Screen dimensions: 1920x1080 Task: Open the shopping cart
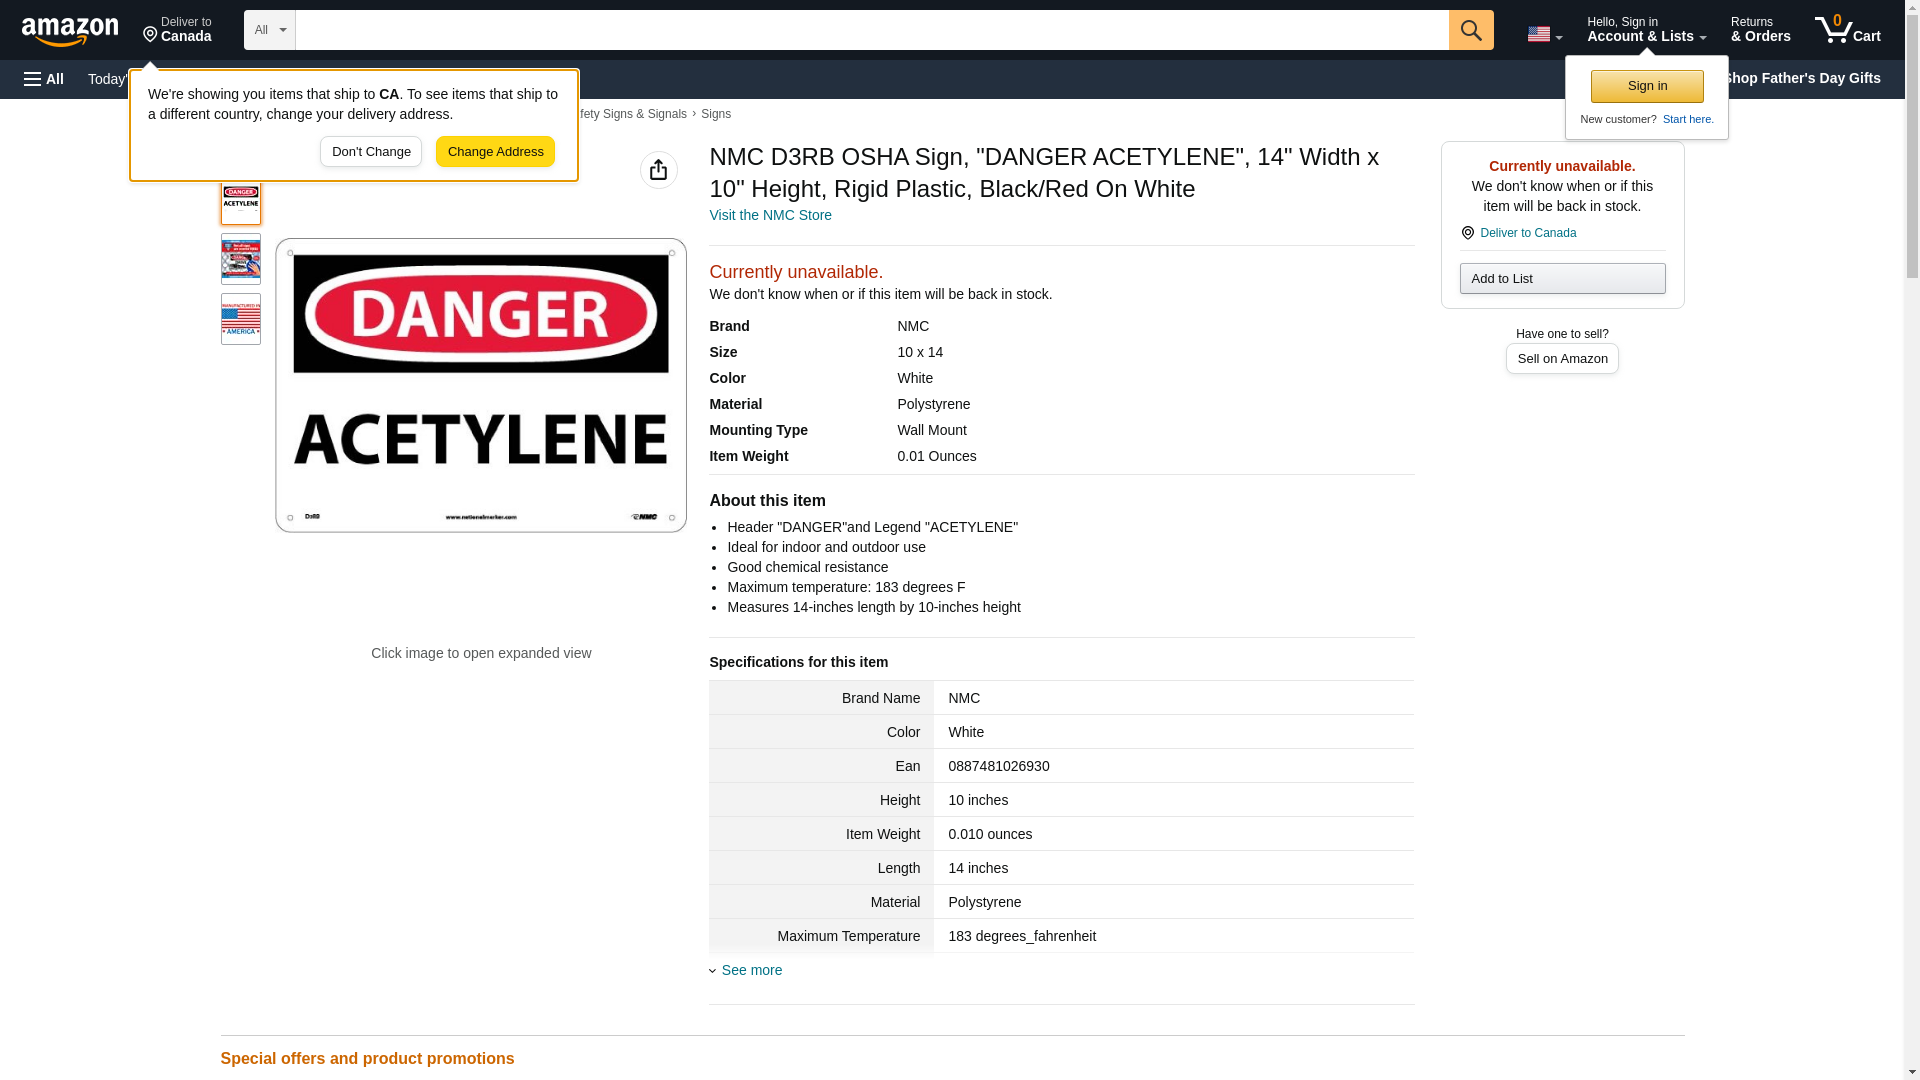point(1847,30)
